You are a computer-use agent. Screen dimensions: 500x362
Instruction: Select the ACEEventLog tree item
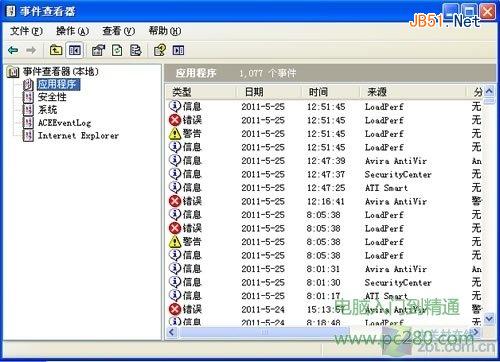64,123
